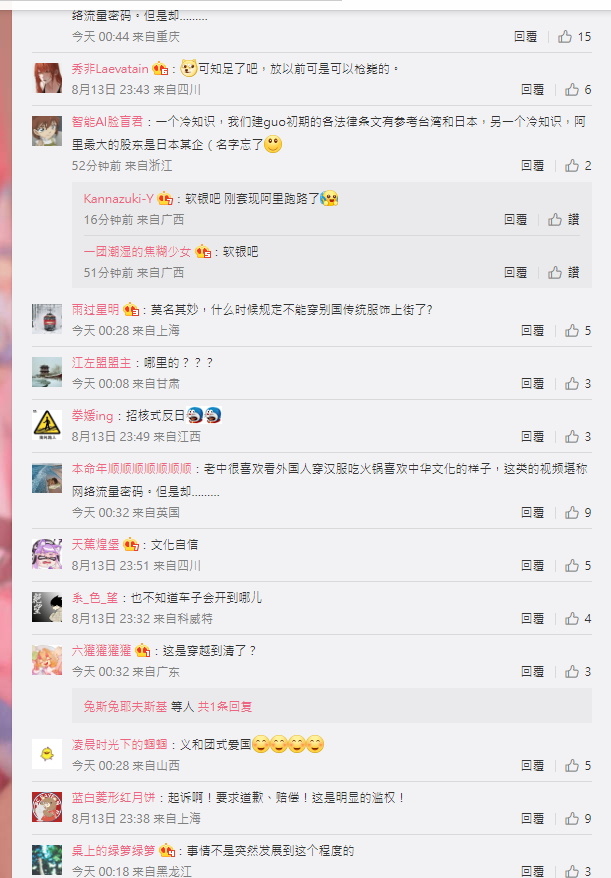The height and width of the screenshot is (878, 611).
Task: Reply to 拳媛ing's comment
Action: [532, 437]
